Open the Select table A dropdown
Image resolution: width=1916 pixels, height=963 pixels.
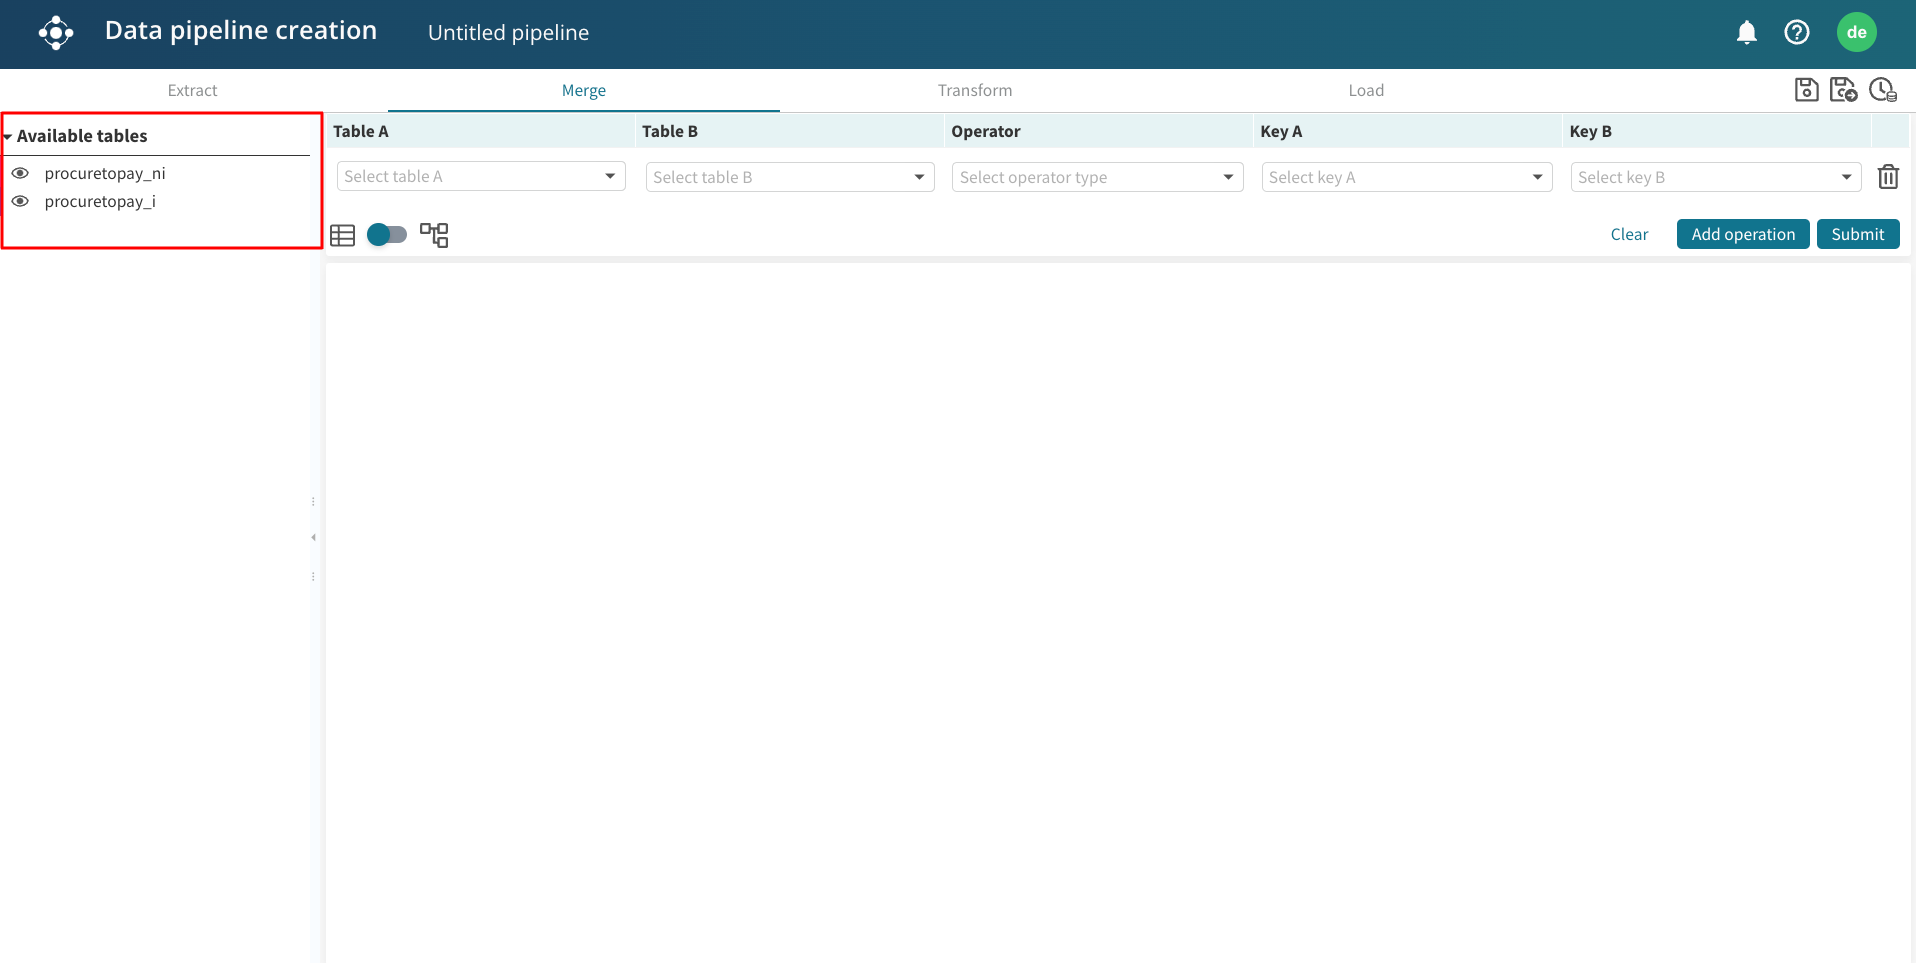pos(481,177)
